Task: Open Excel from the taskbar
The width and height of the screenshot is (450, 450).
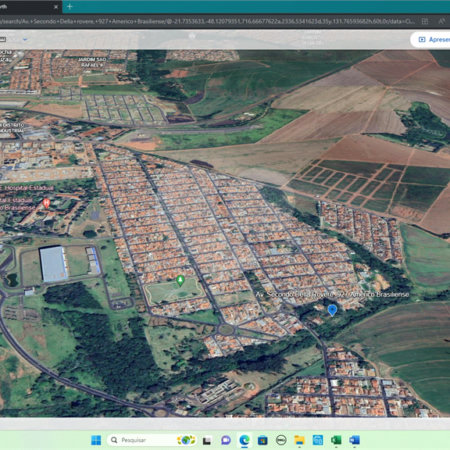Action: click(336, 440)
